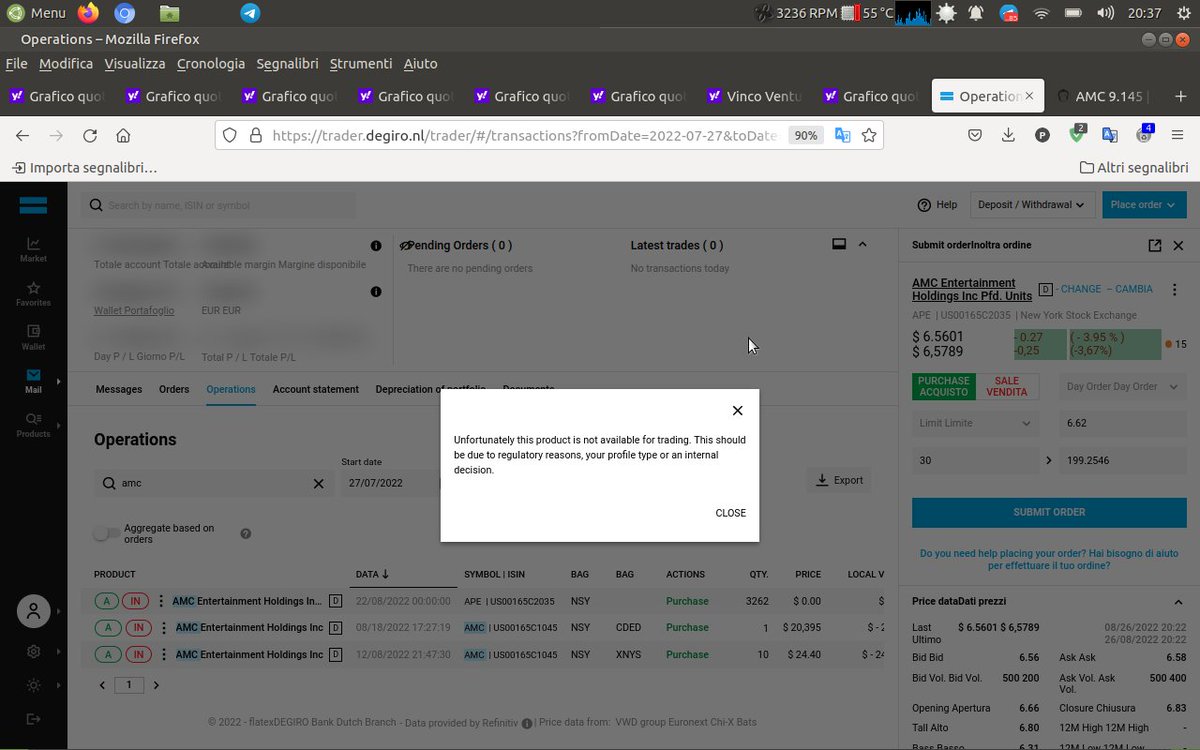Open the Cronologia menu
The height and width of the screenshot is (750, 1200).
click(211, 63)
